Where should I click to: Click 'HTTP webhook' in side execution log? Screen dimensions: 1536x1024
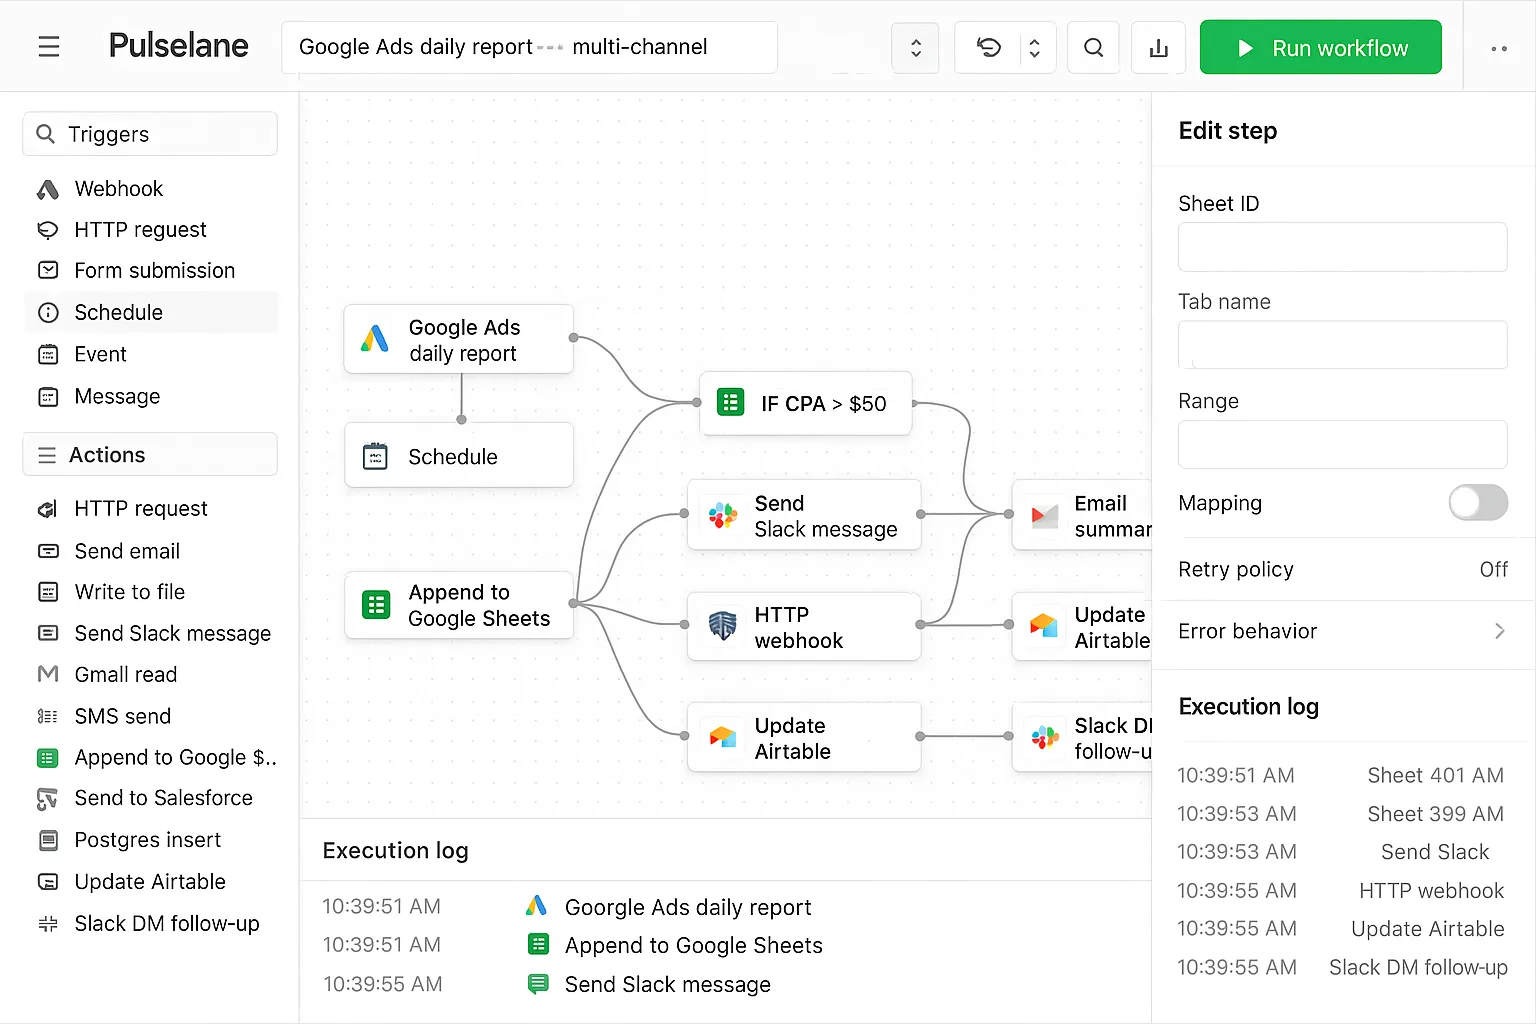point(1431,890)
